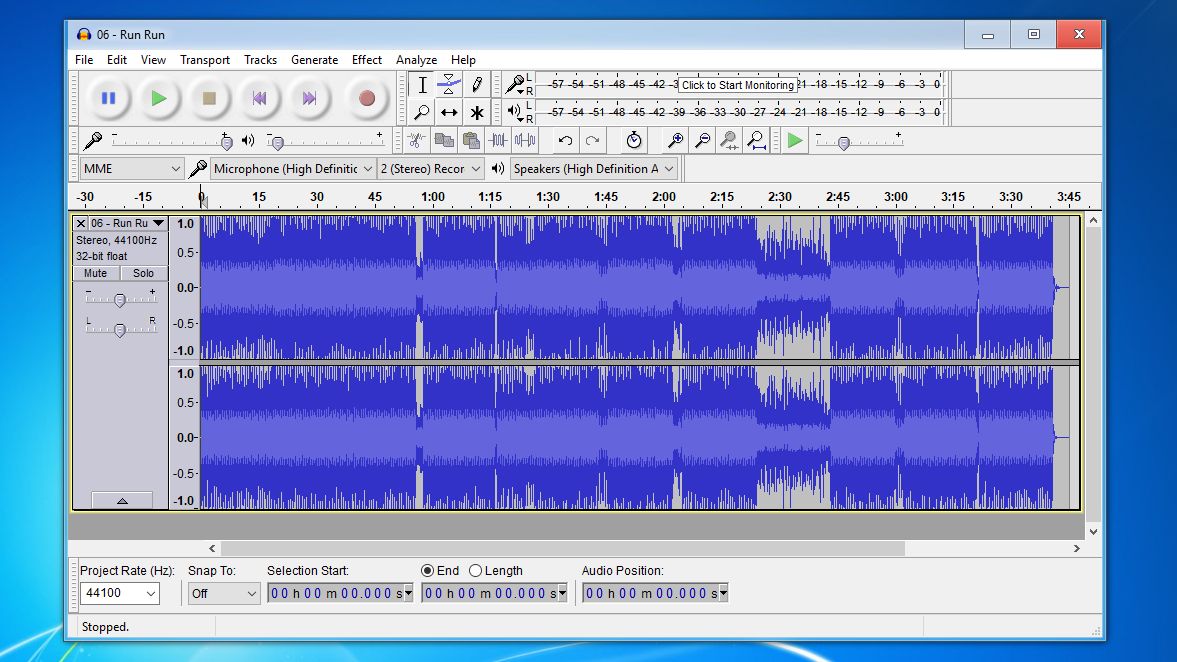
Task: Select the Draw pencil tool
Action: click(x=477, y=85)
